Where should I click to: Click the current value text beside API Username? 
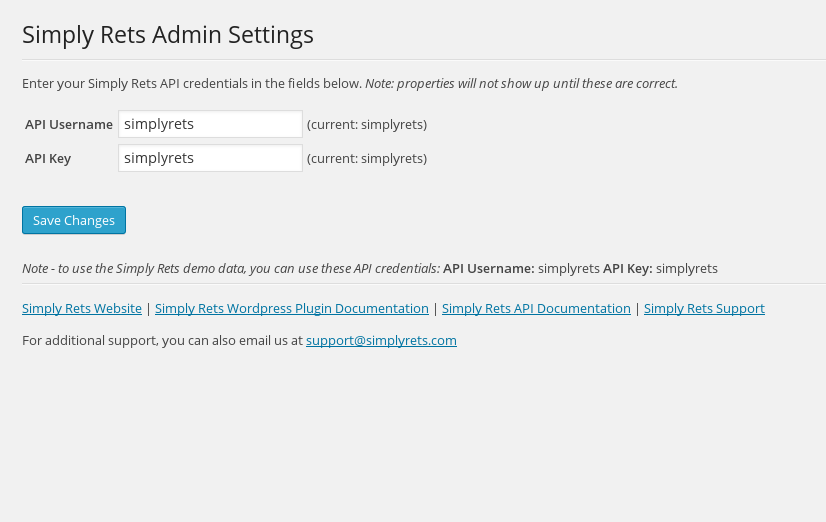[367, 125]
